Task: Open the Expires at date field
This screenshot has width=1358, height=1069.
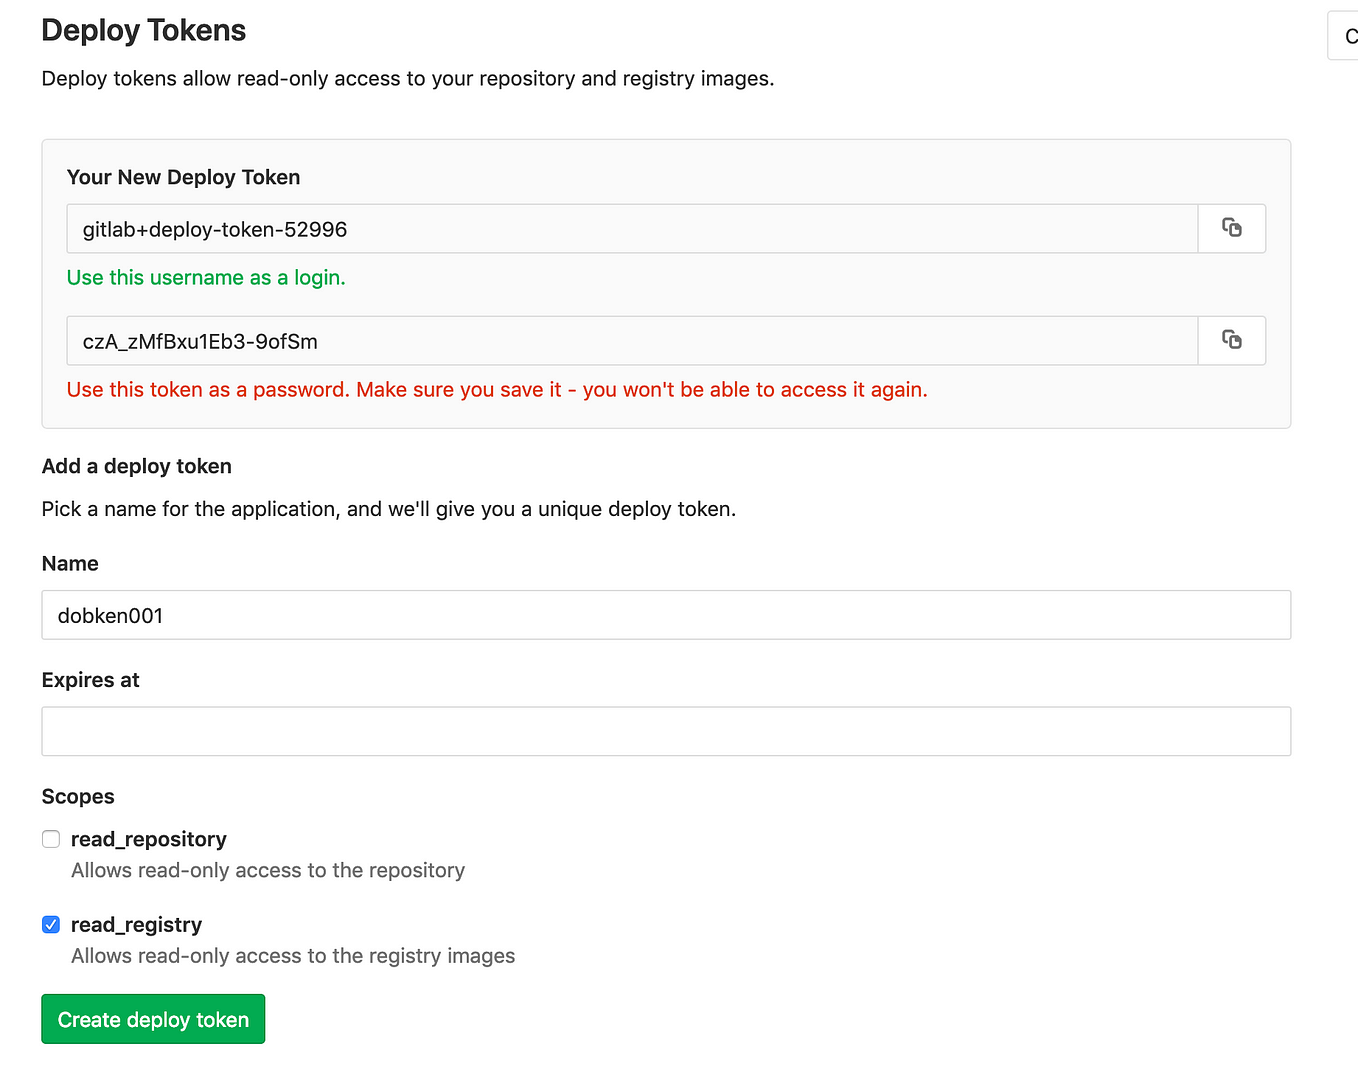Action: point(666,731)
